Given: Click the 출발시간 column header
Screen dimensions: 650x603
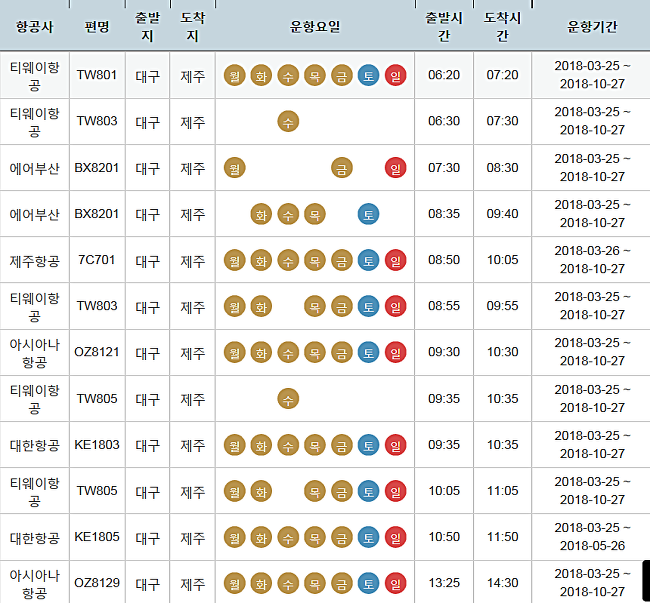Looking at the screenshot, I should (444, 27).
